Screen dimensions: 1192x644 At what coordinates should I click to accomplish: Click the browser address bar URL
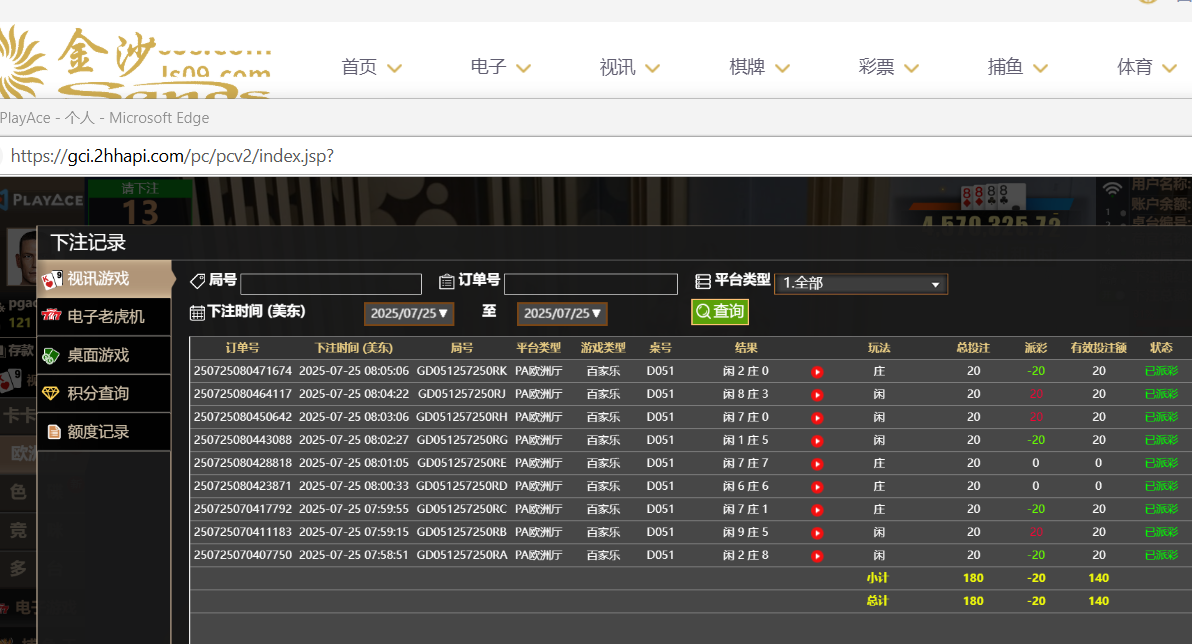click(170, 157)
